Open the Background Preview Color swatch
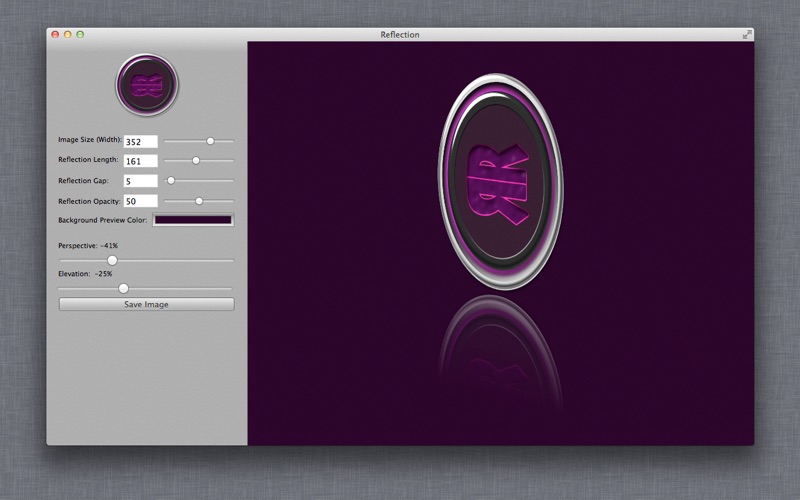This screenshot has width=800, height=500. (x=193, y=220)
